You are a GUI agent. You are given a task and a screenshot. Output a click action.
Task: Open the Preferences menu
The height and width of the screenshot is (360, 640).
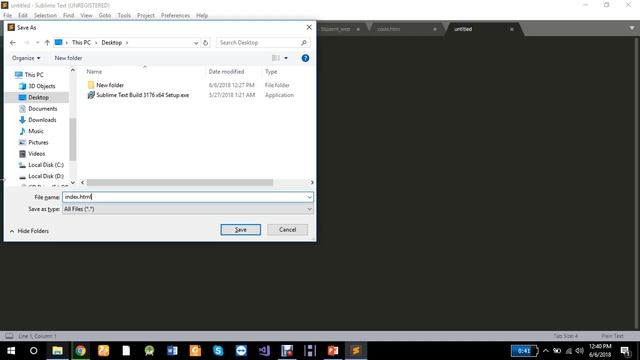[x=176, y=15]
